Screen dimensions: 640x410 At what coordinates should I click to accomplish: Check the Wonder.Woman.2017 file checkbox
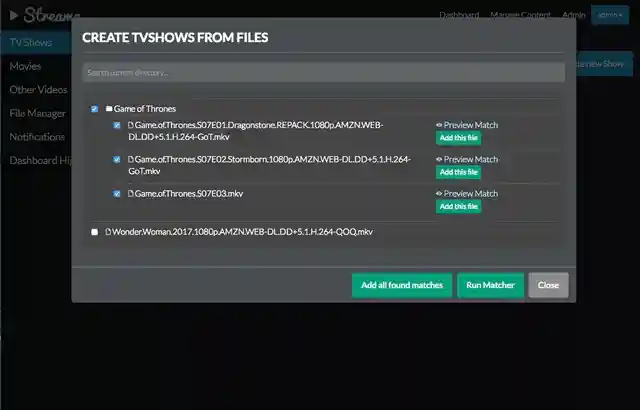(x=94, y=232)
